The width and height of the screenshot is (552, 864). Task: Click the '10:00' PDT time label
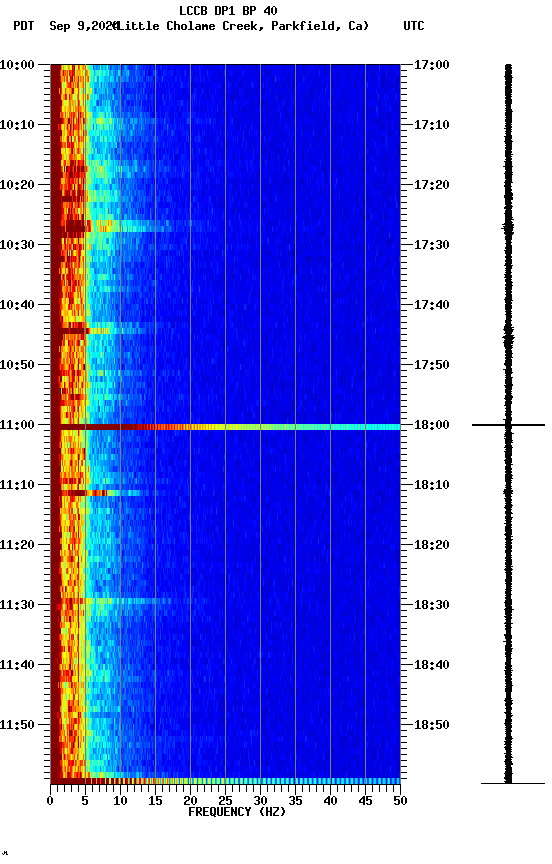point(17,65)
